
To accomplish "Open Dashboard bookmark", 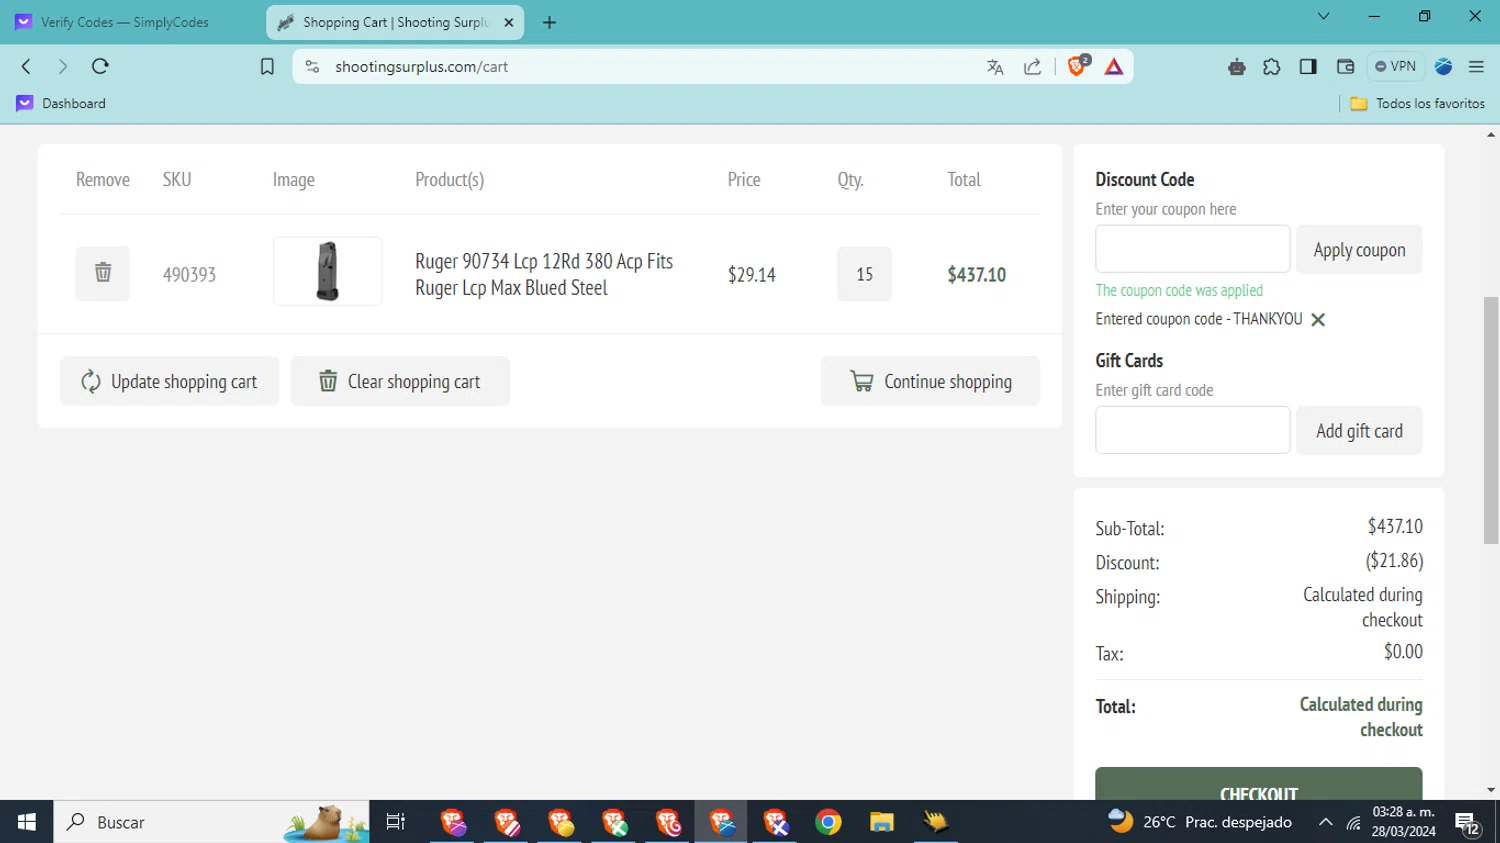I will pyautogui.click(x=61, y=103).
